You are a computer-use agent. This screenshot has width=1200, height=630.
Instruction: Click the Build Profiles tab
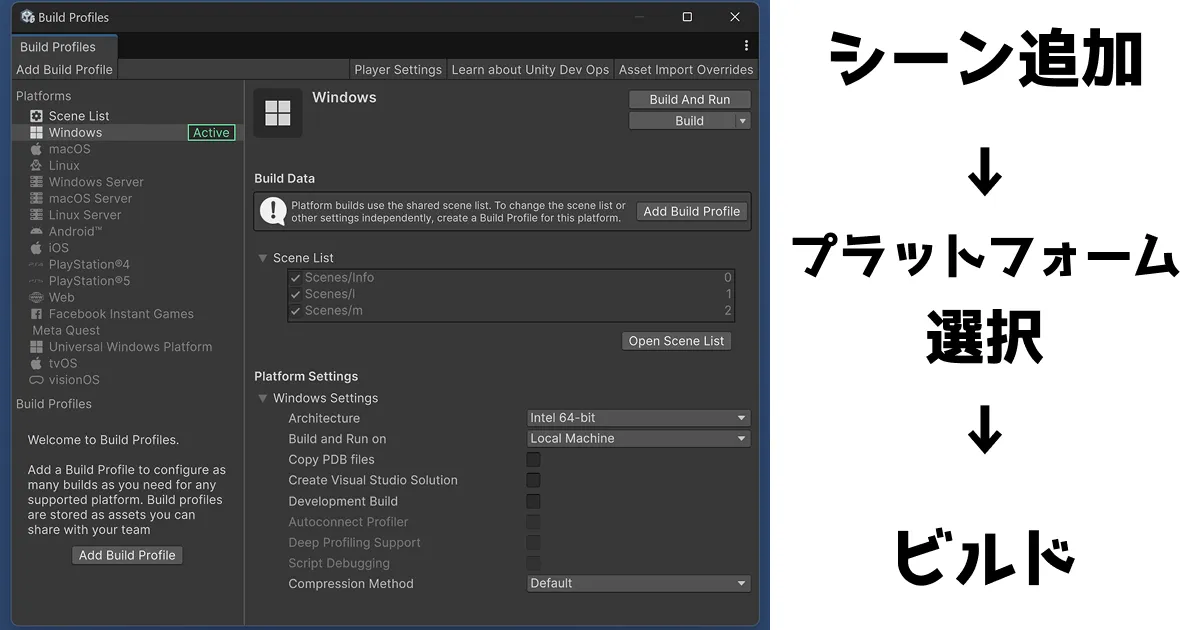coord(58,47)
